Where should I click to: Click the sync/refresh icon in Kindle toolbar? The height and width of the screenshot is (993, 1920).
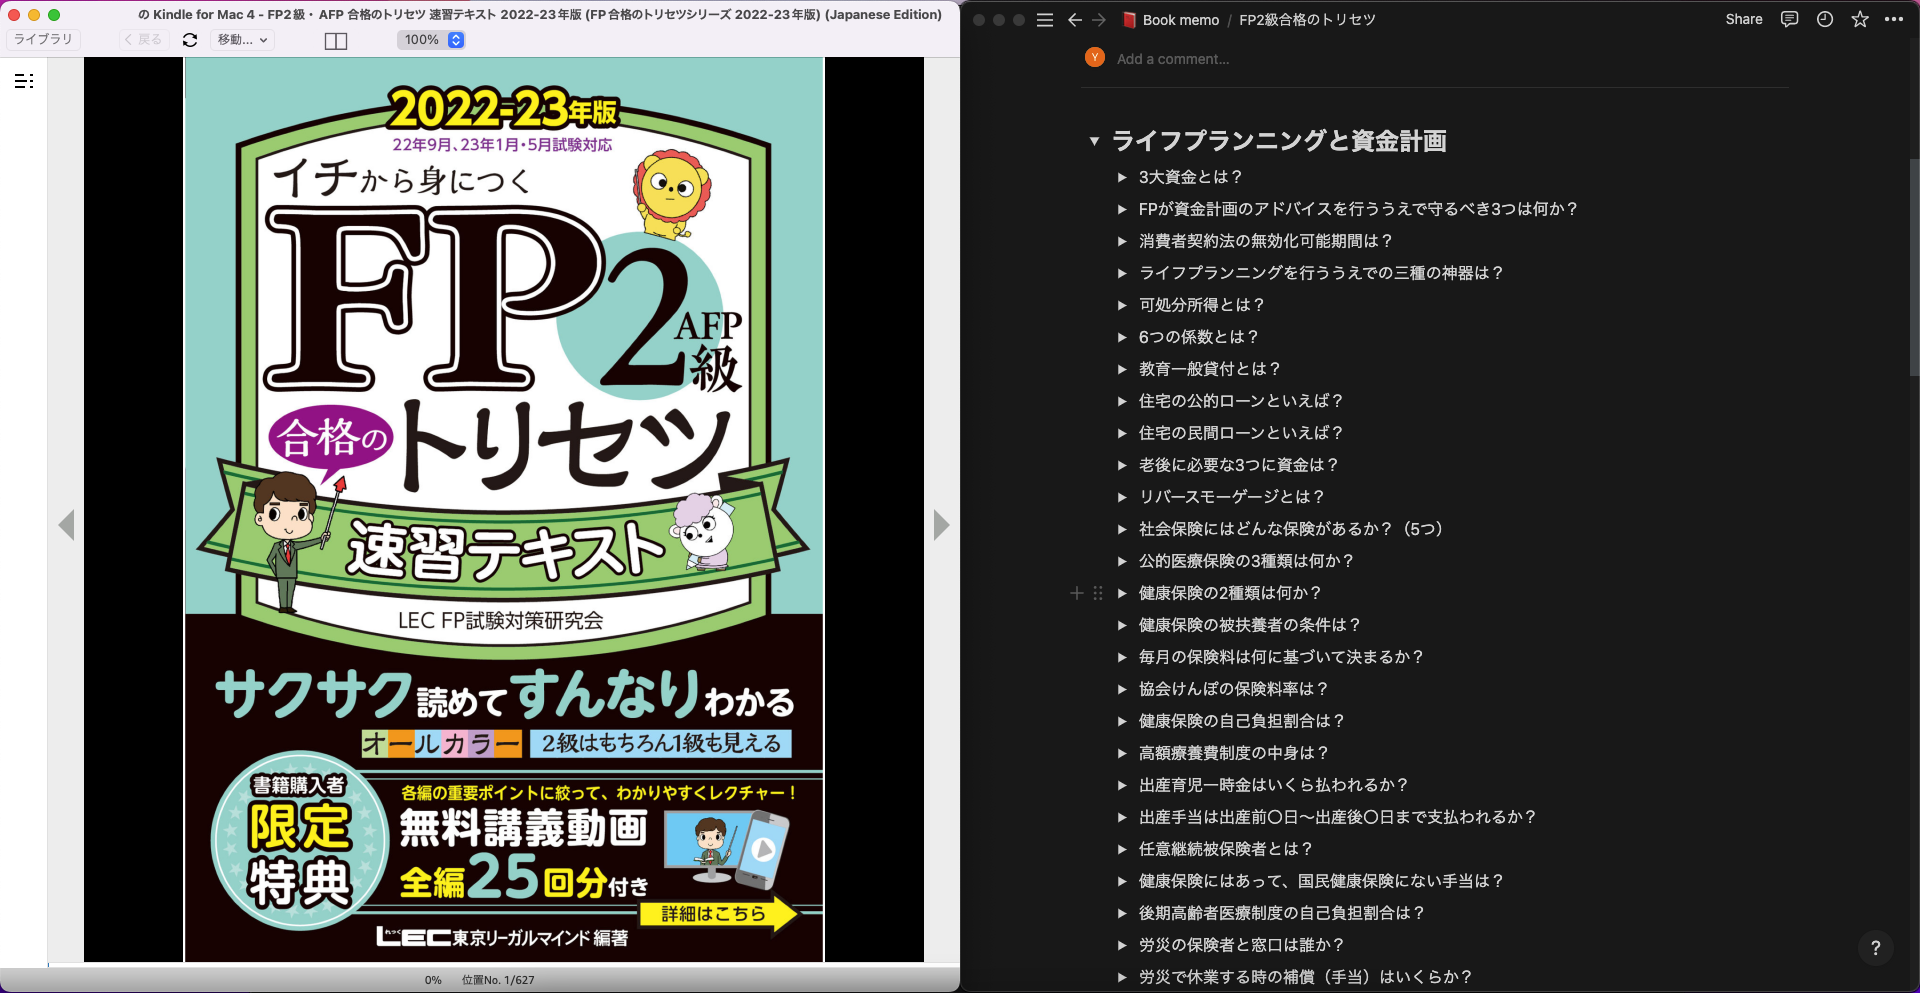pos(189,40)
